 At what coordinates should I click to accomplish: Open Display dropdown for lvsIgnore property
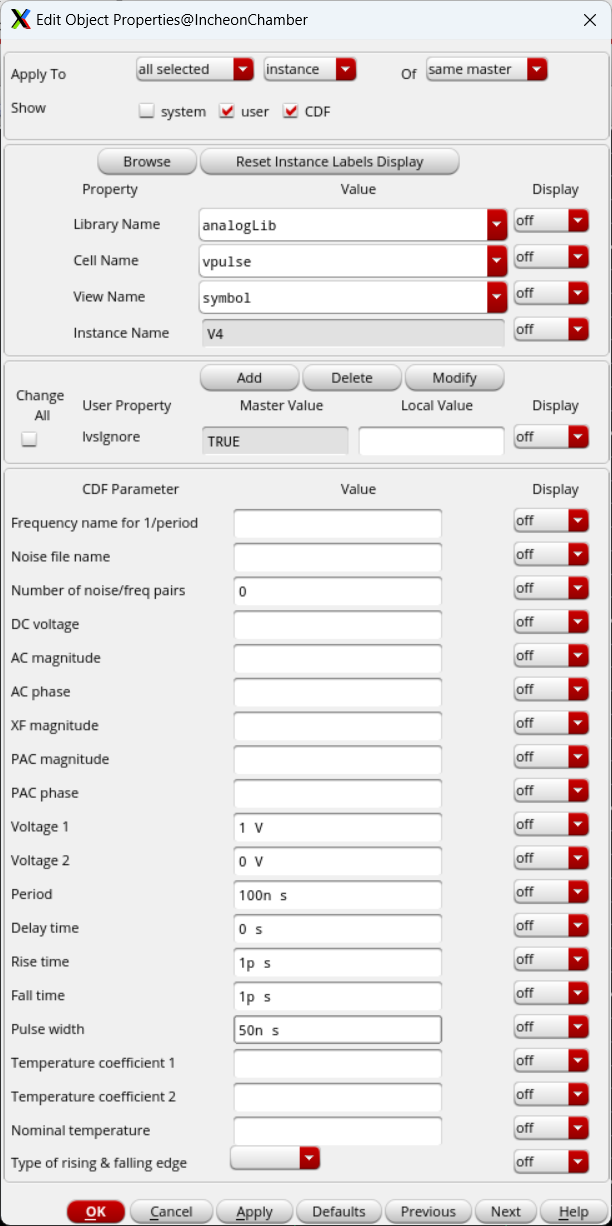click(551, 437)
